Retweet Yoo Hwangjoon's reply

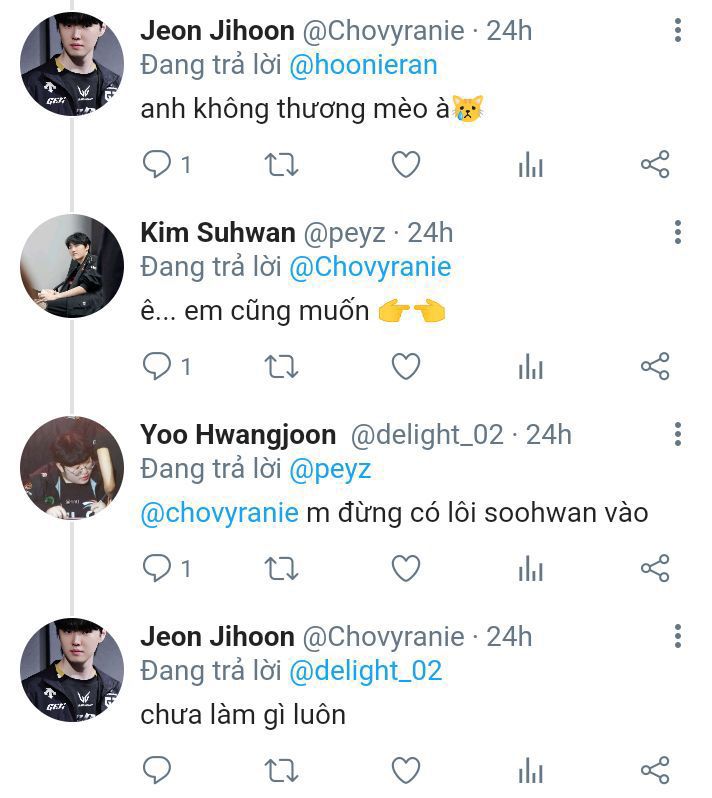tap(281, 569)
